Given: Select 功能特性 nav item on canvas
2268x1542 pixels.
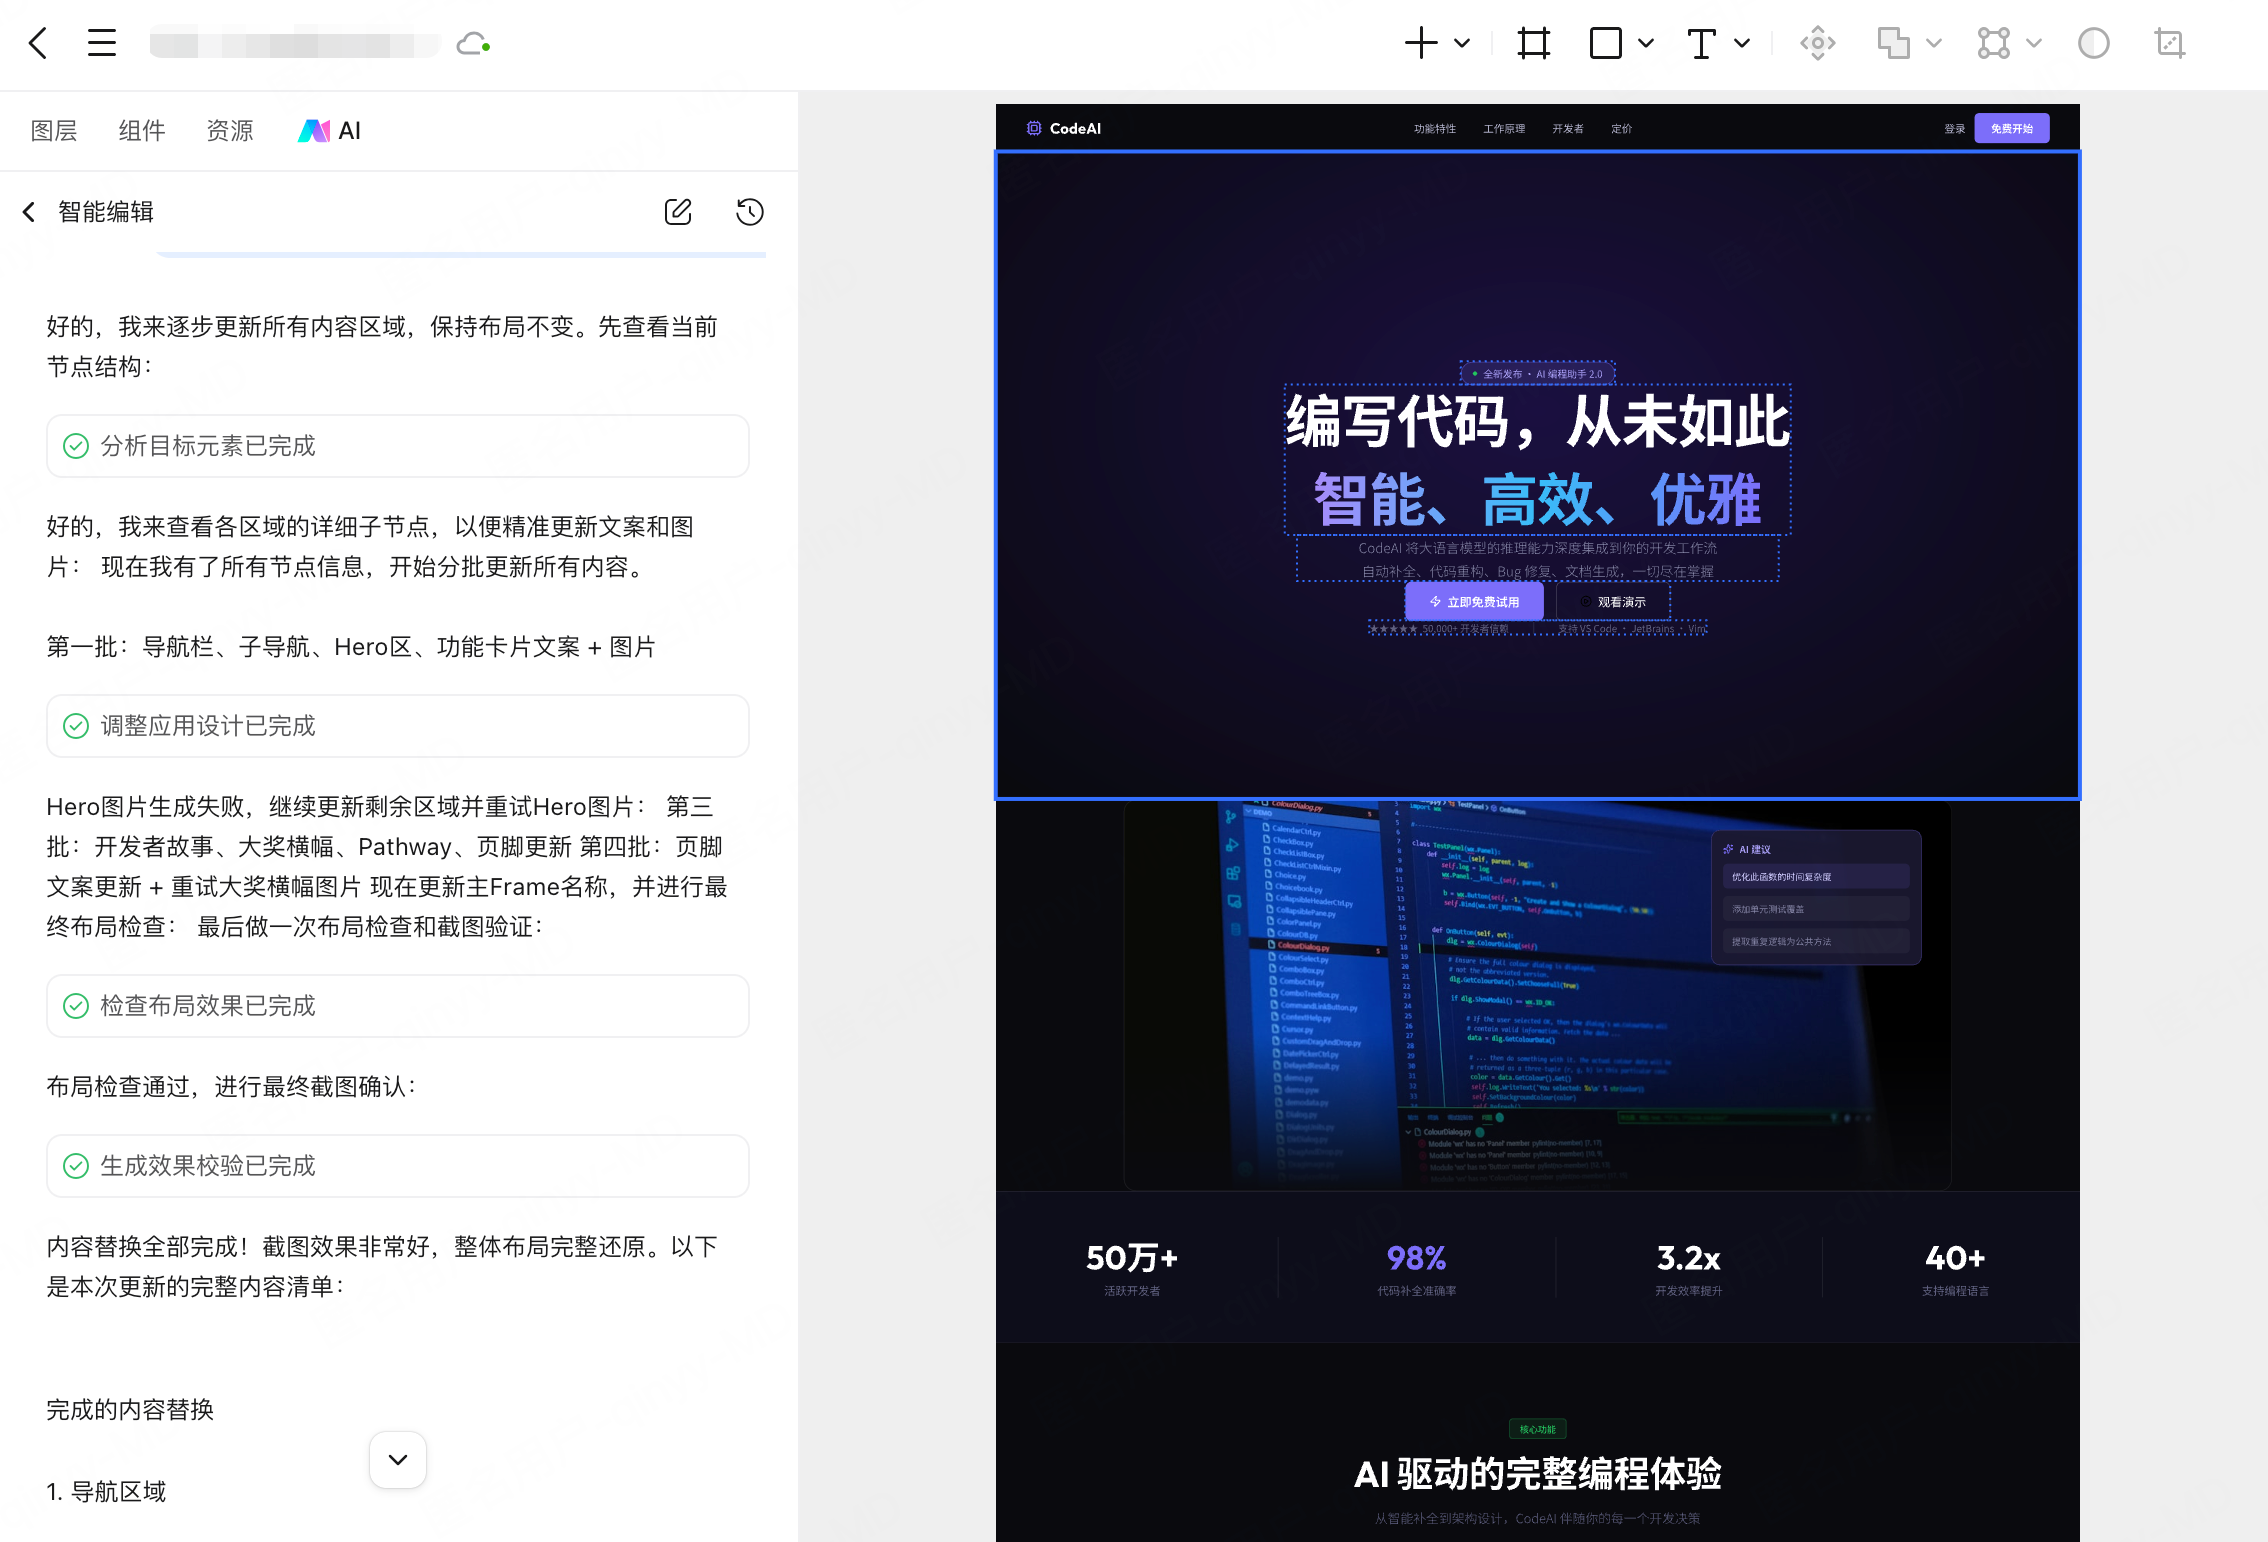Looking at the screenshot, I should pos(1435,129).
